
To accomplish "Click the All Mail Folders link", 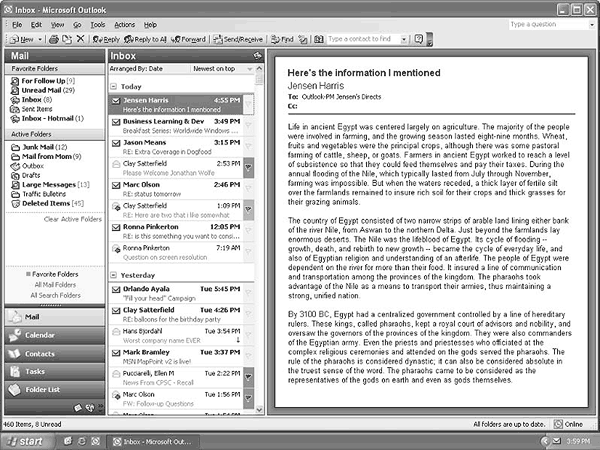I will 55,285.
